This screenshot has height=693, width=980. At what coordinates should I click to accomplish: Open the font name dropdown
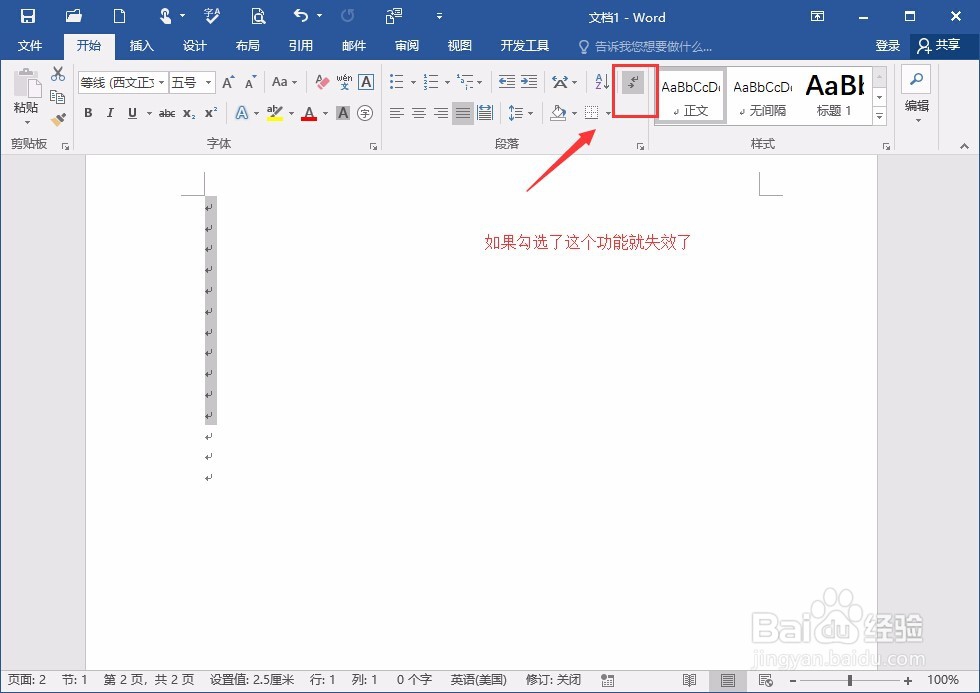point(160,81)
